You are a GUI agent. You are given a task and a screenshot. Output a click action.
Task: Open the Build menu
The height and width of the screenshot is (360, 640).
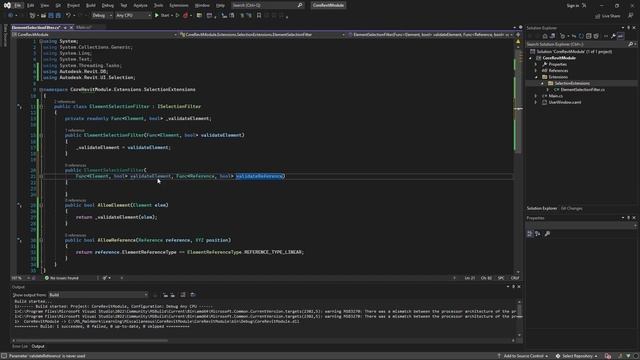[x=91, y=5]
